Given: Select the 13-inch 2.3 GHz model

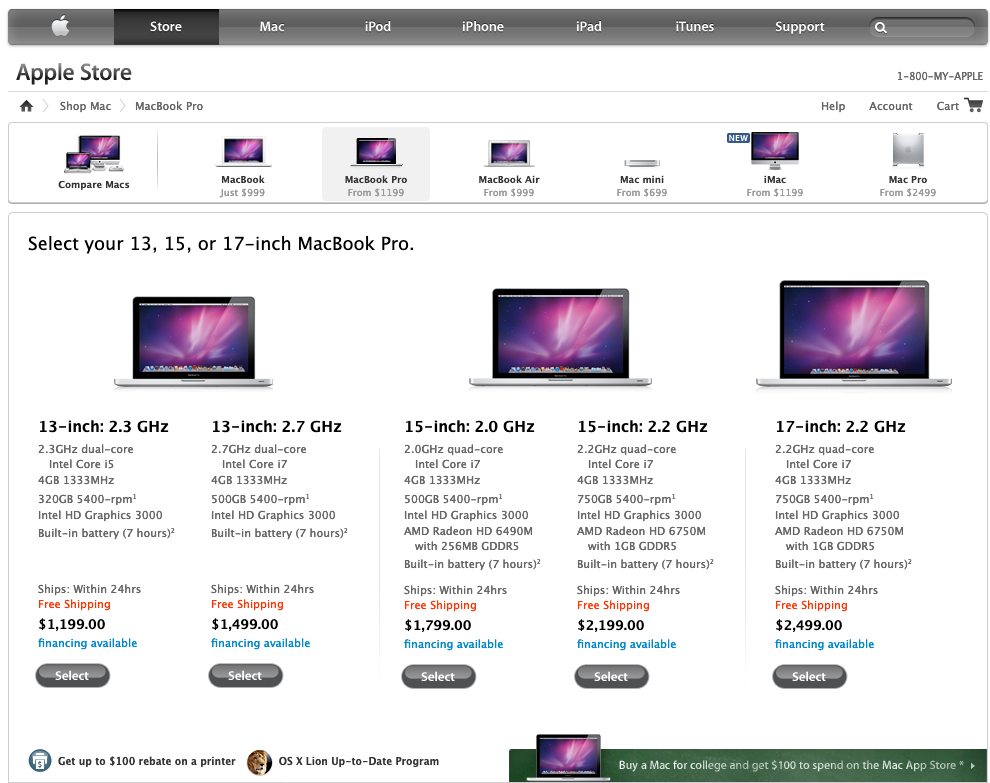Looking at the screenshot, I should point(73,676).
